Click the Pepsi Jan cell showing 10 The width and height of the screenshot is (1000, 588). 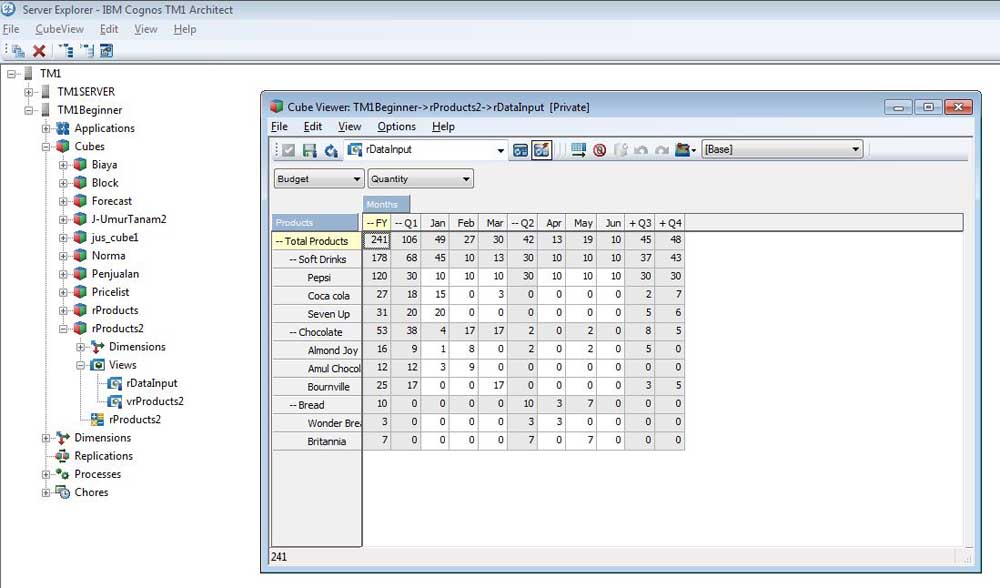(x=435, y=276)
